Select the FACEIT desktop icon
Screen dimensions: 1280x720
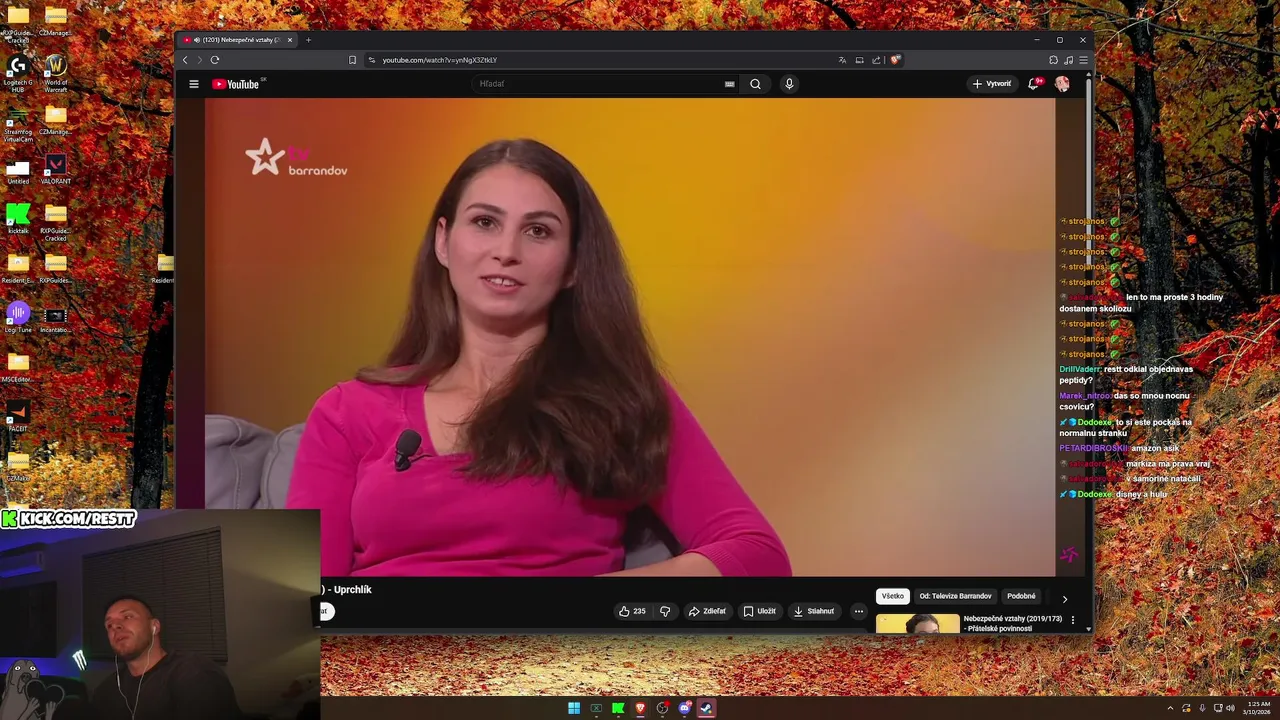[17, 416]
